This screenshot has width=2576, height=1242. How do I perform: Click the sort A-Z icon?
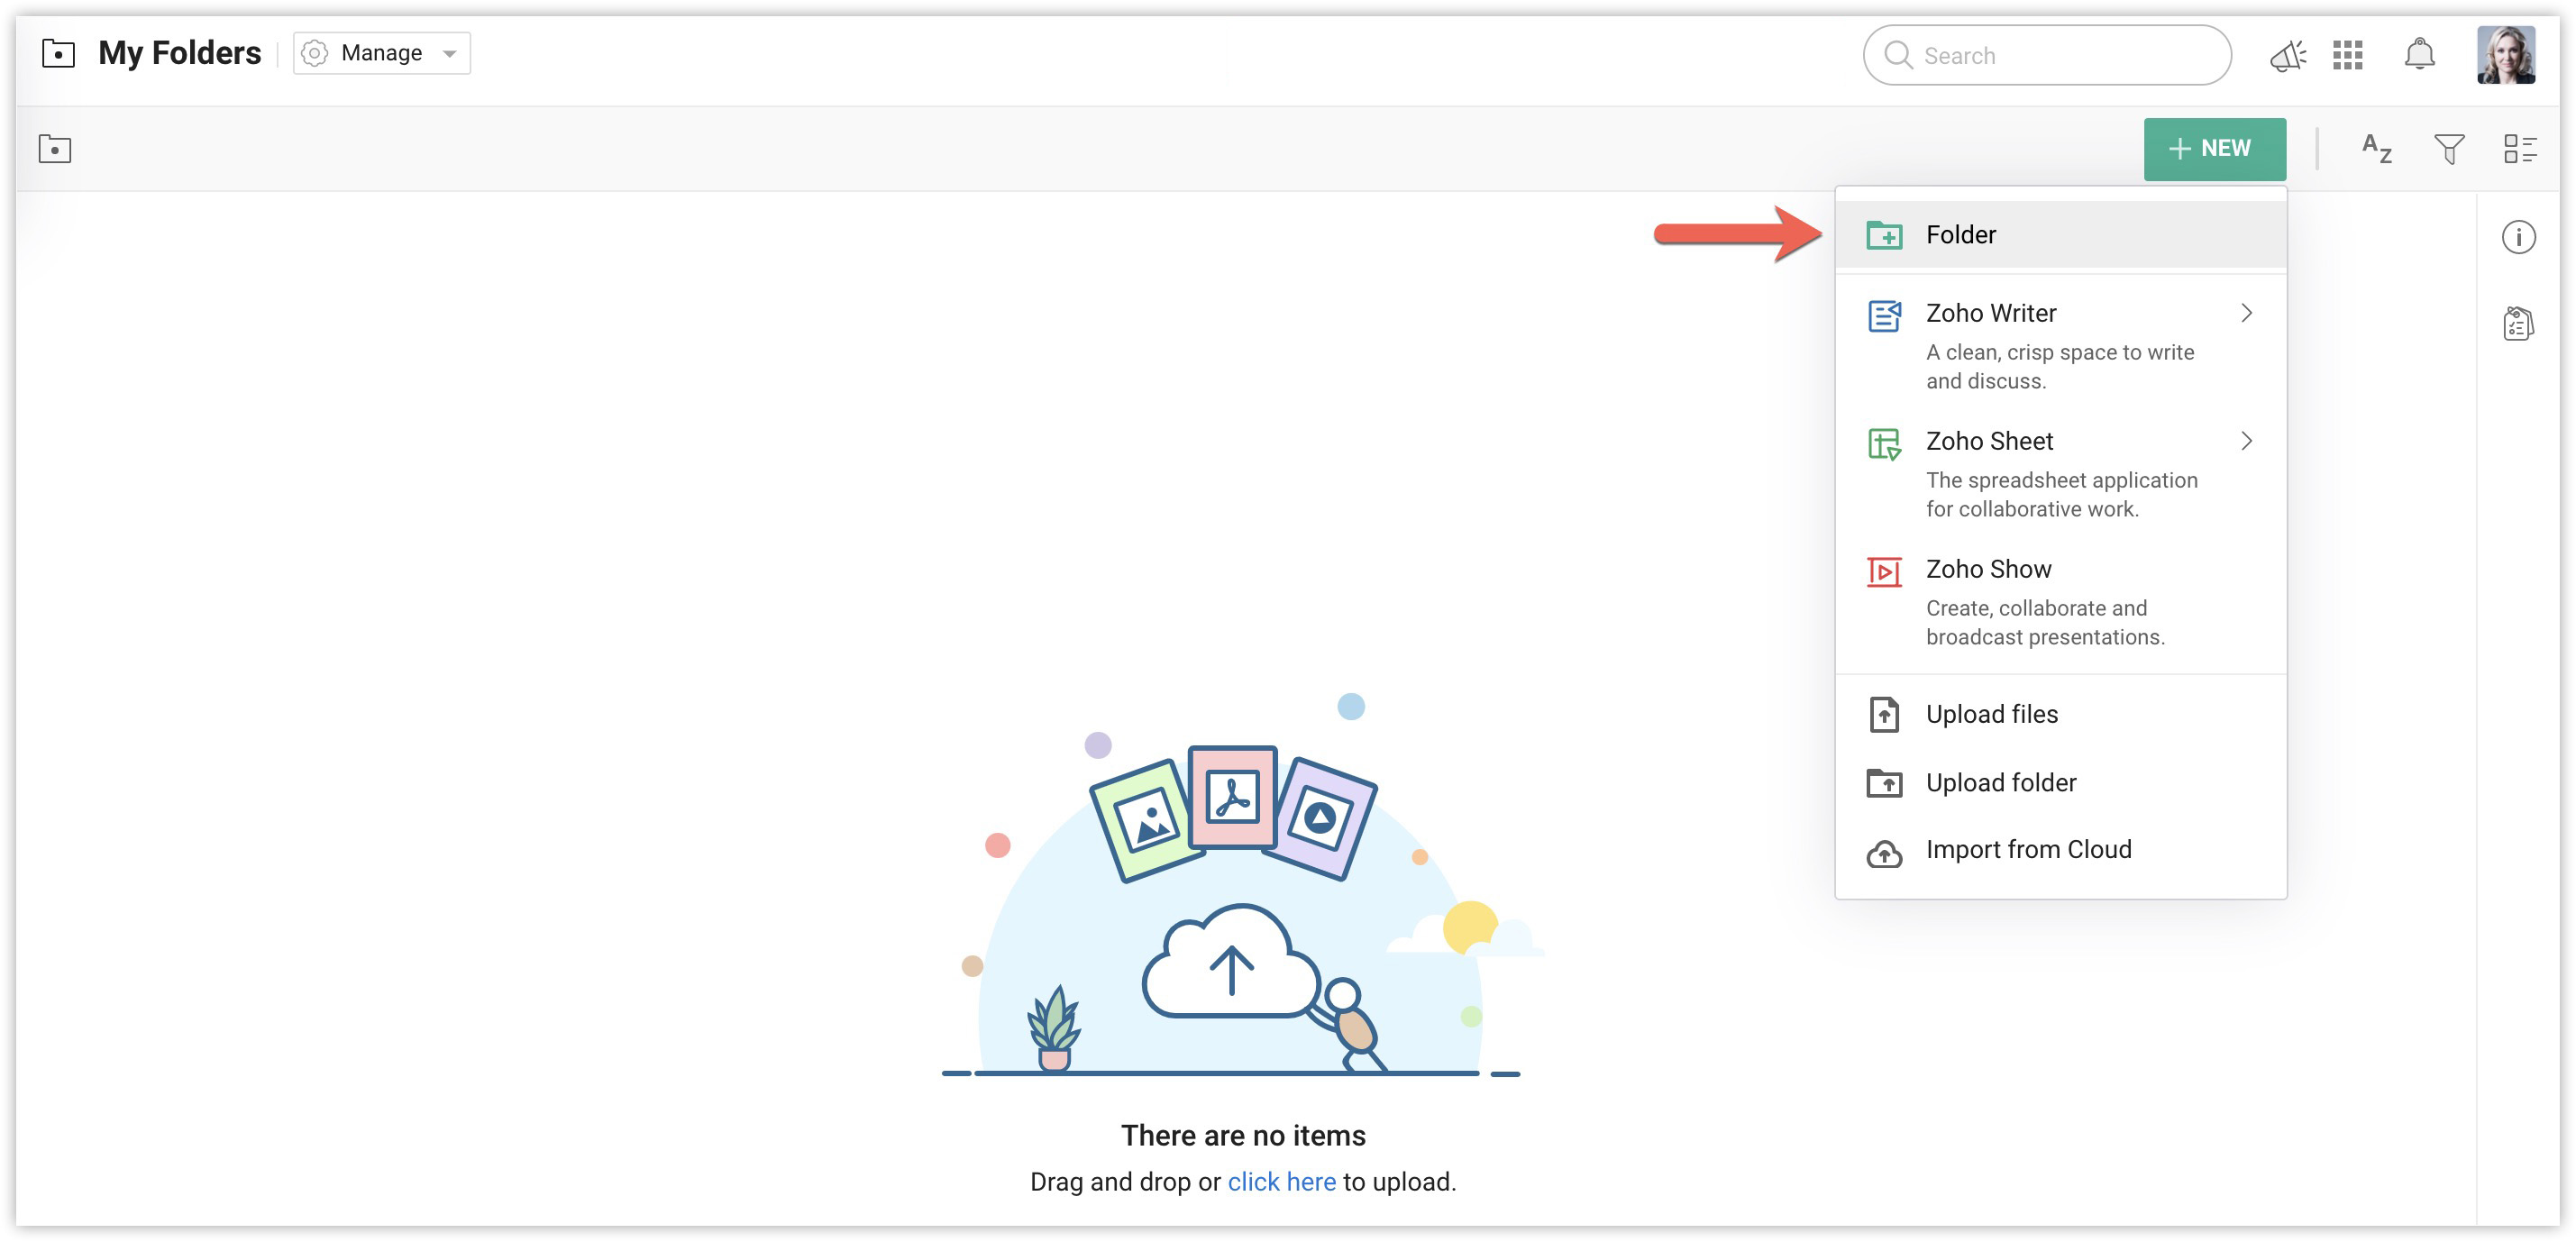[2376, 149]
